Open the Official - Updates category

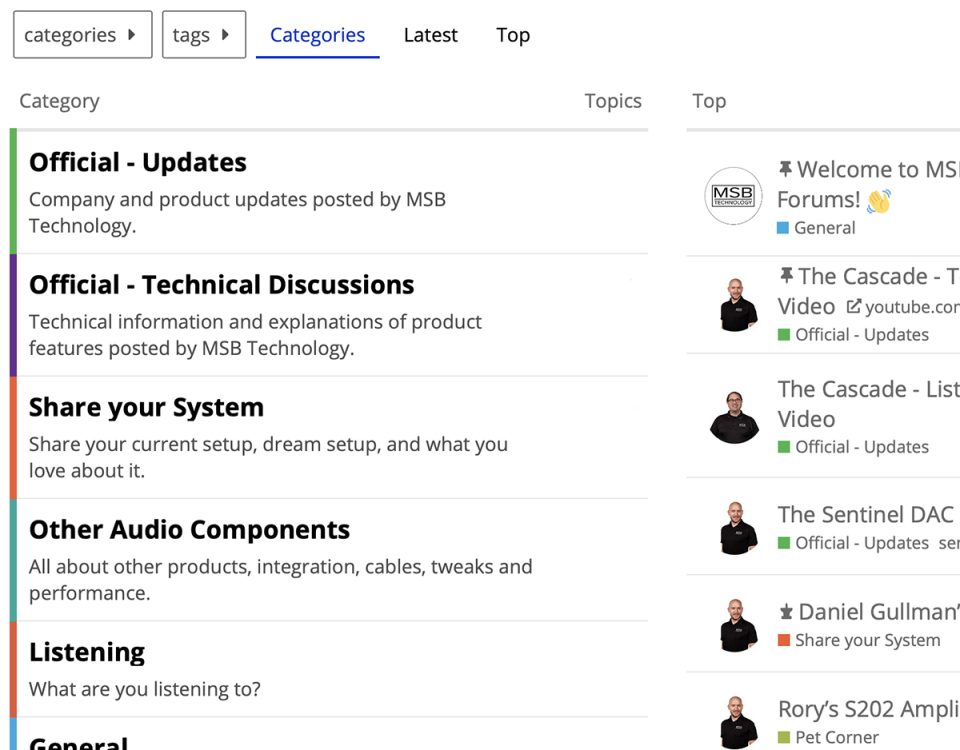138,162
